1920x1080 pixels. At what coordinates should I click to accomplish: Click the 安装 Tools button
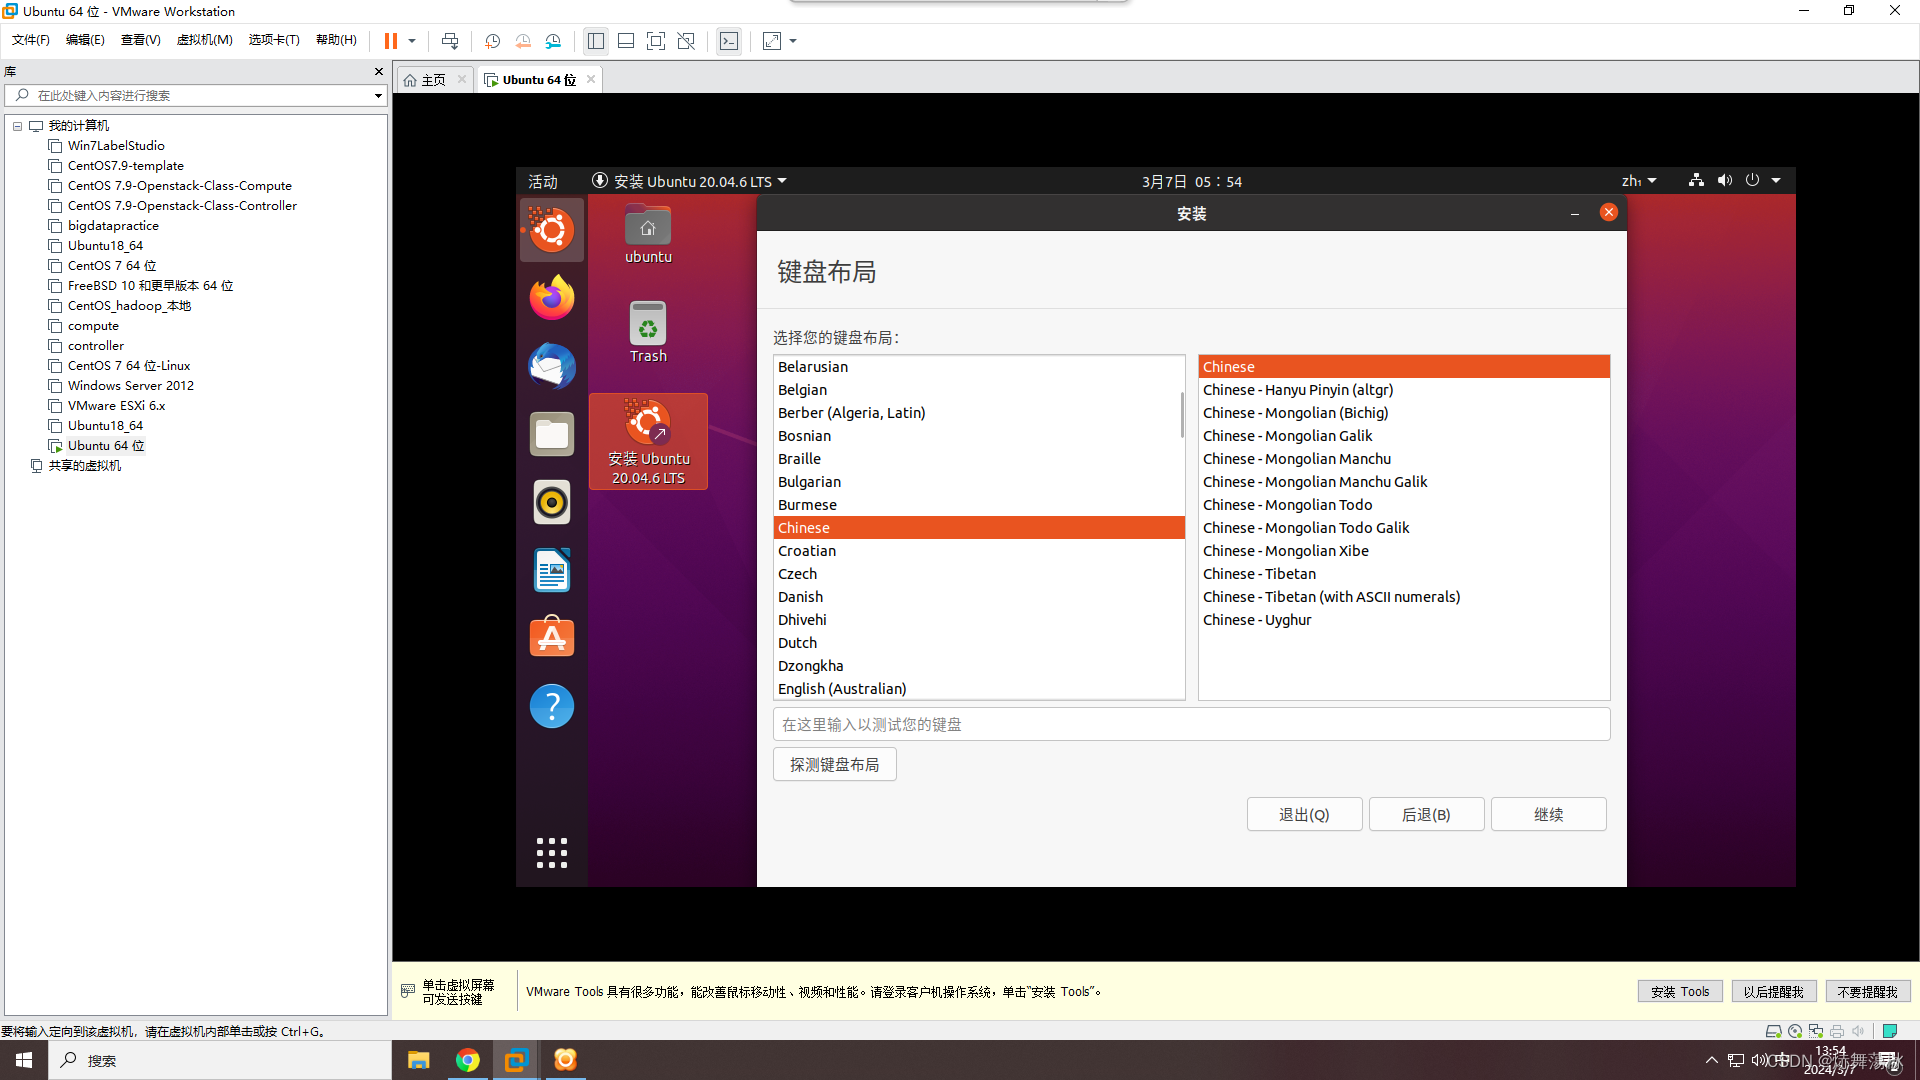click(1680, 992)
